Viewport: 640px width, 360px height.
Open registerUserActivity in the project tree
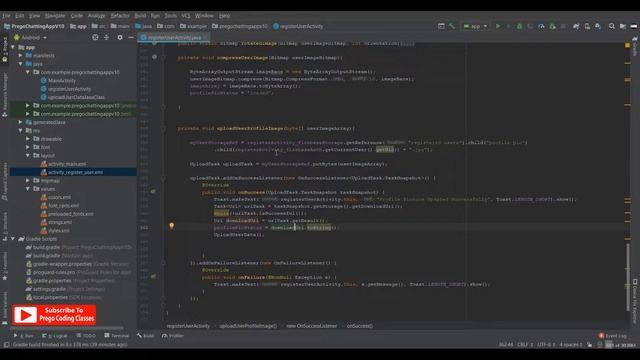click(69, 89)
